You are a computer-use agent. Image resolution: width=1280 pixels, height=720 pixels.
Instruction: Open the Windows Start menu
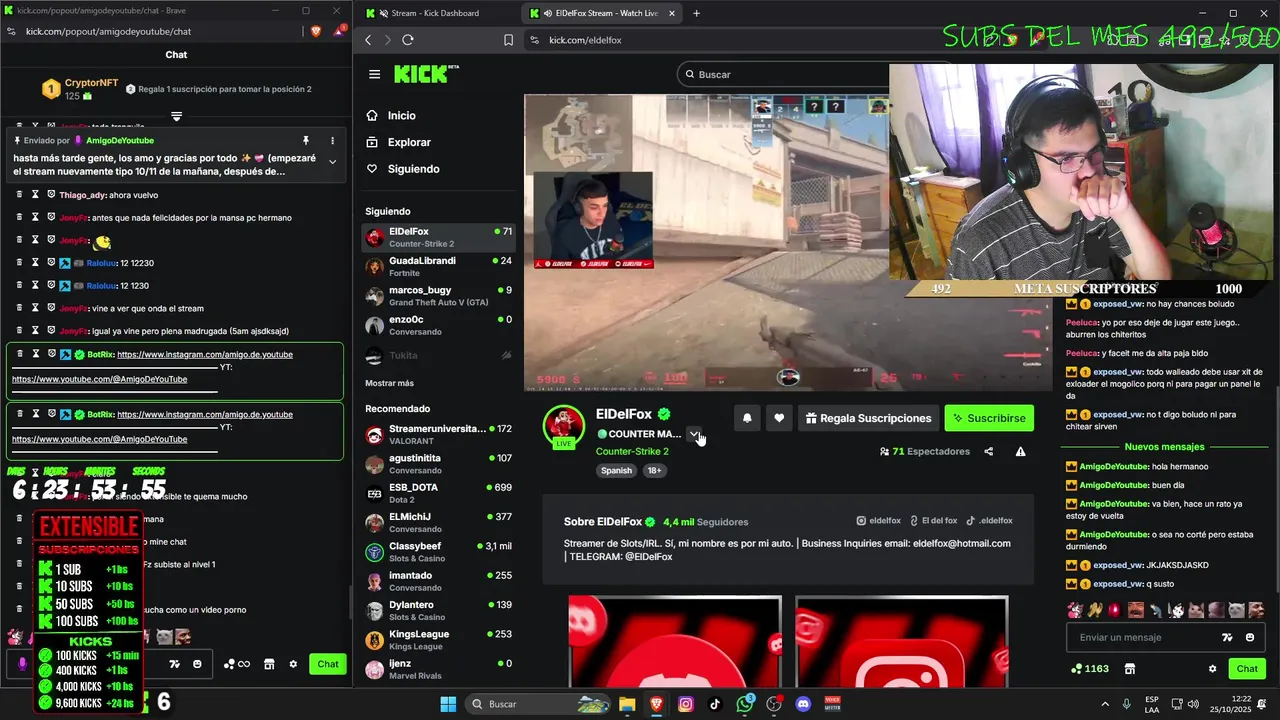(x=448, y=704)
